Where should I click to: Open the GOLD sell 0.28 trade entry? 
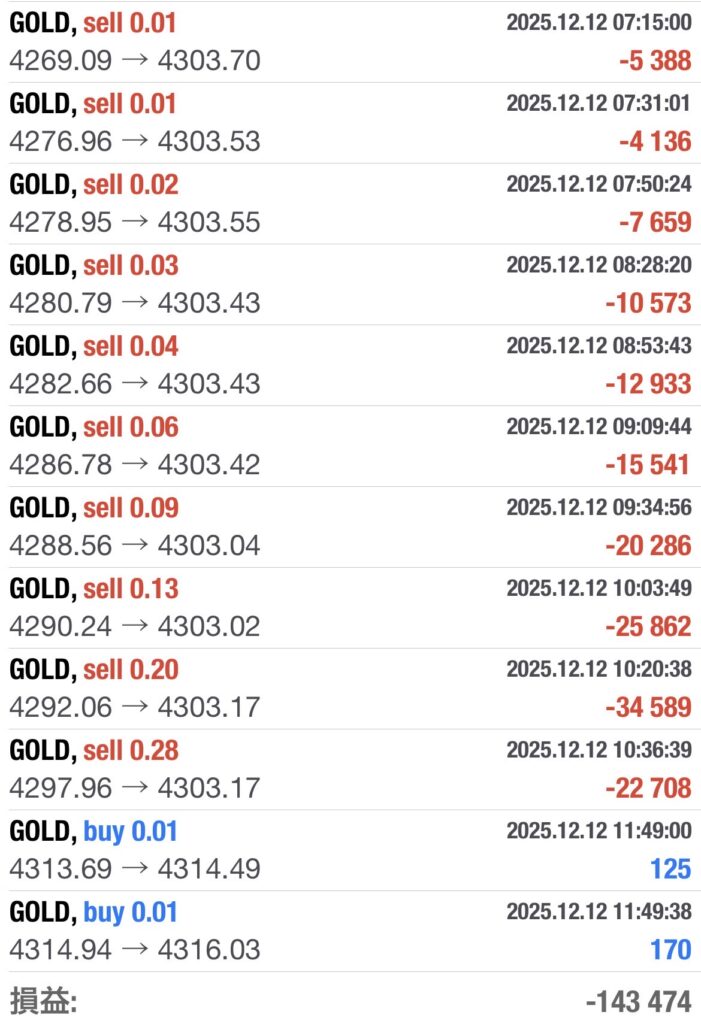pos(350,770)
